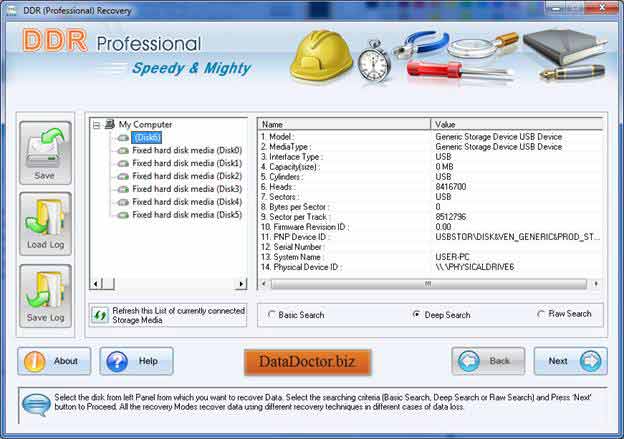The height and width of the screenshot is (439, 624).
Task: Collapse the My Computer tree node
Action: tap(96, 125)
